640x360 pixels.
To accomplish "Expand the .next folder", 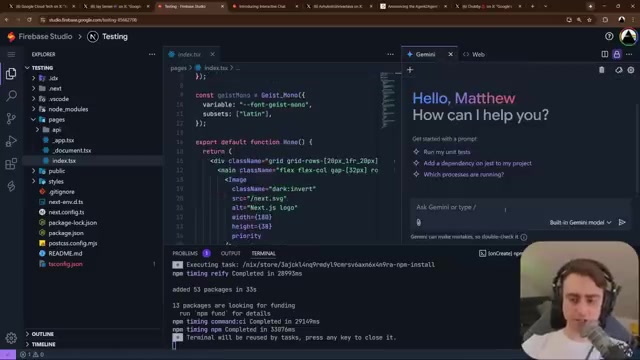I will [33, 88].
